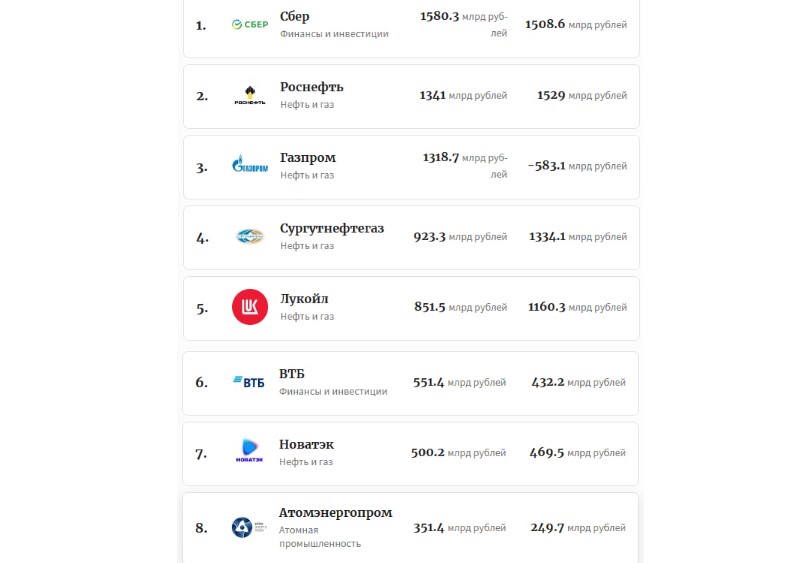This screenshot has height=563, width=810.
Task: Open the Атомэнергопром company name link
Action: pyautogui.click(x=335, y=513)
